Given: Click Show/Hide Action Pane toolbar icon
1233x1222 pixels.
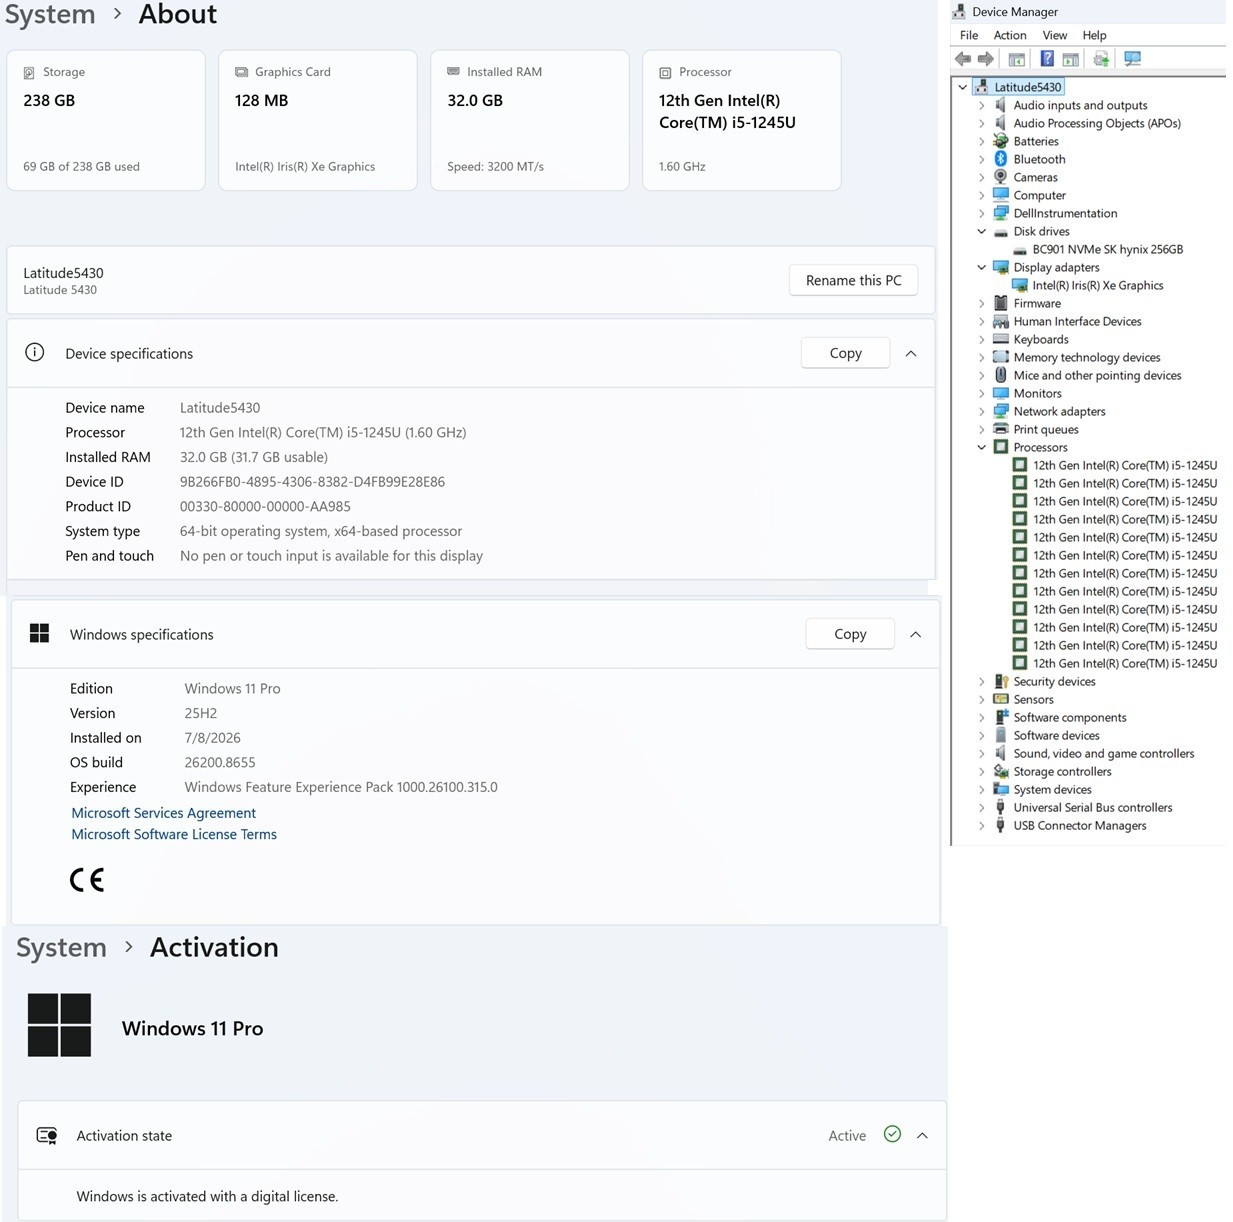Looking at the screenshot, I should click(1071, 59).
